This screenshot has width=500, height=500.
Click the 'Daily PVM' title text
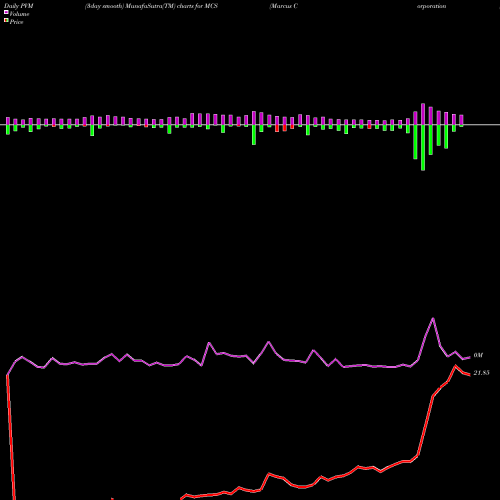[19, 6]
